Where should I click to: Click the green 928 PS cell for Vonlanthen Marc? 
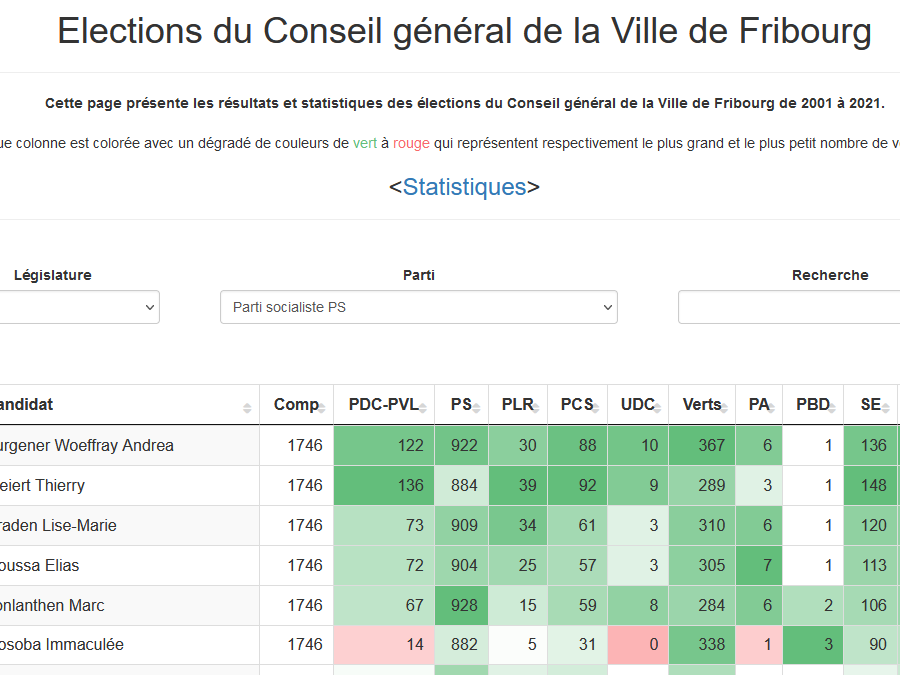[x=462, y=606]
